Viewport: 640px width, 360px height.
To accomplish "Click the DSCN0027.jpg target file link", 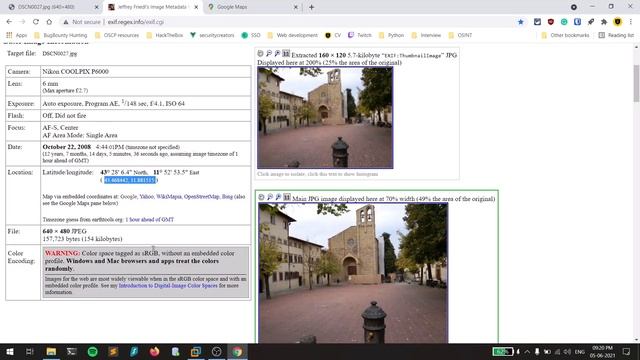I will point(60,53).
